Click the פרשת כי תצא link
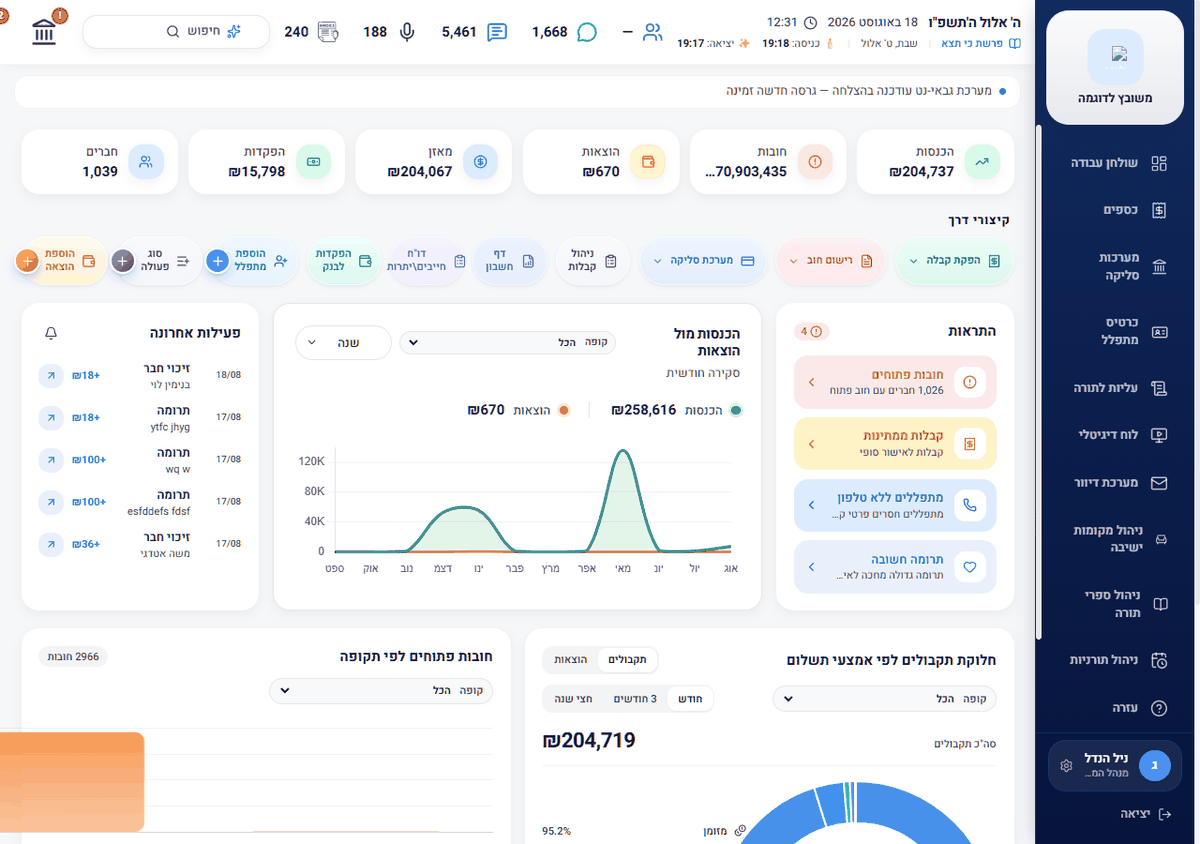The width and height of the screenshot is (1200, 844). click(981, 44)
